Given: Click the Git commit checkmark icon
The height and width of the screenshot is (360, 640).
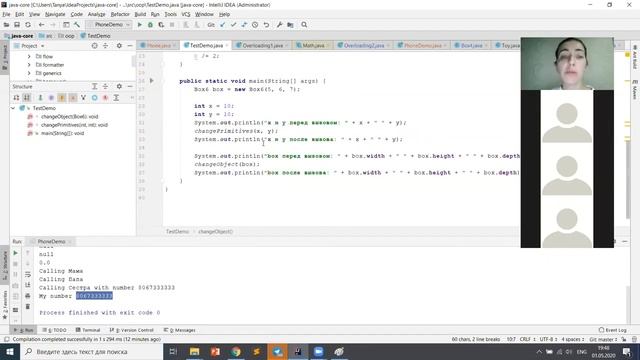Looking at the screenshot, I should click(x=233, y=25).
